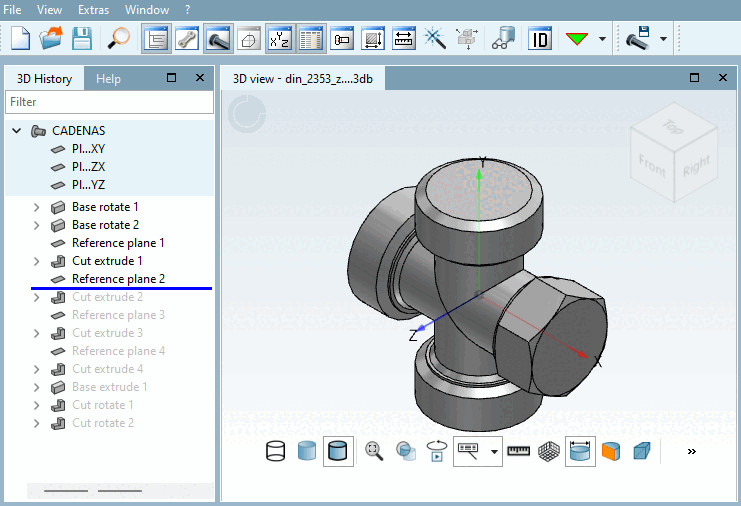
Task: Click the Filter input field
Action: point(109,102)
